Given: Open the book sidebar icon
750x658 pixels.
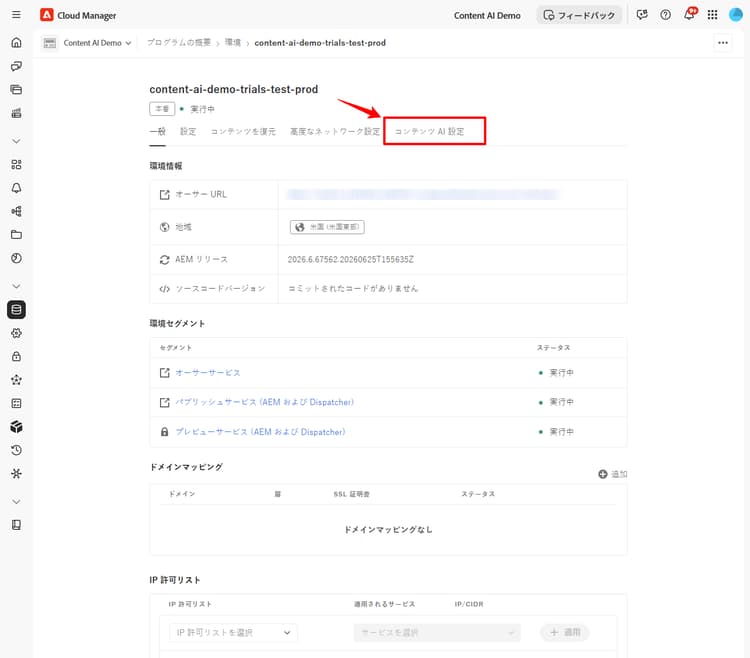Looking at the screenshot, I should 16,525.
